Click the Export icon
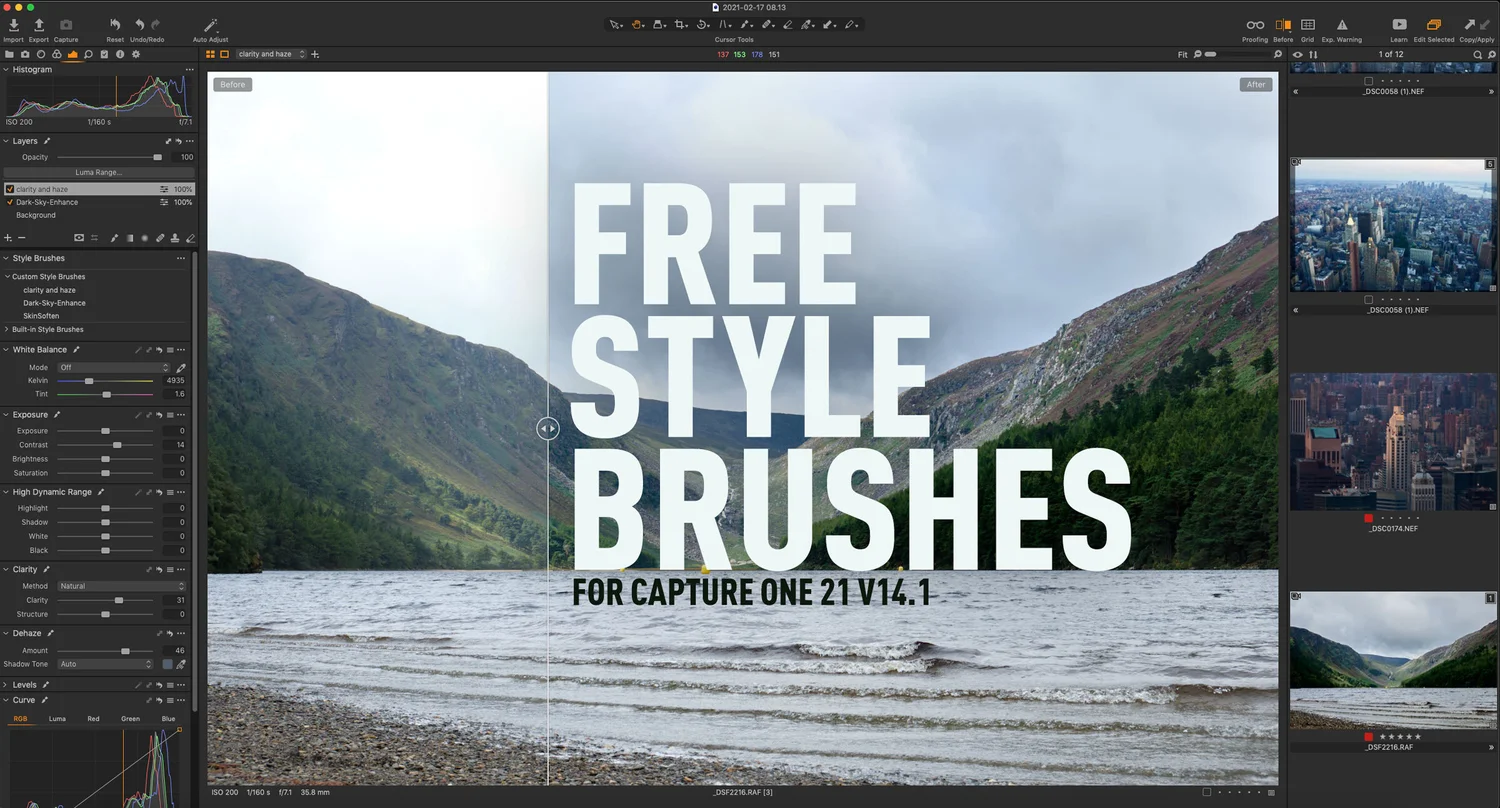 click(x=39, y=25)
